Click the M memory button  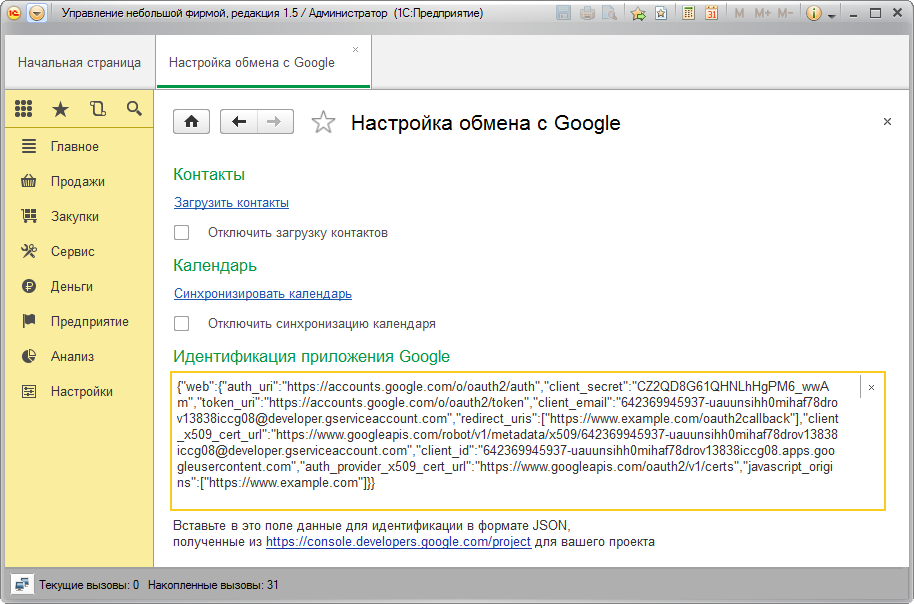pos(739,13)
